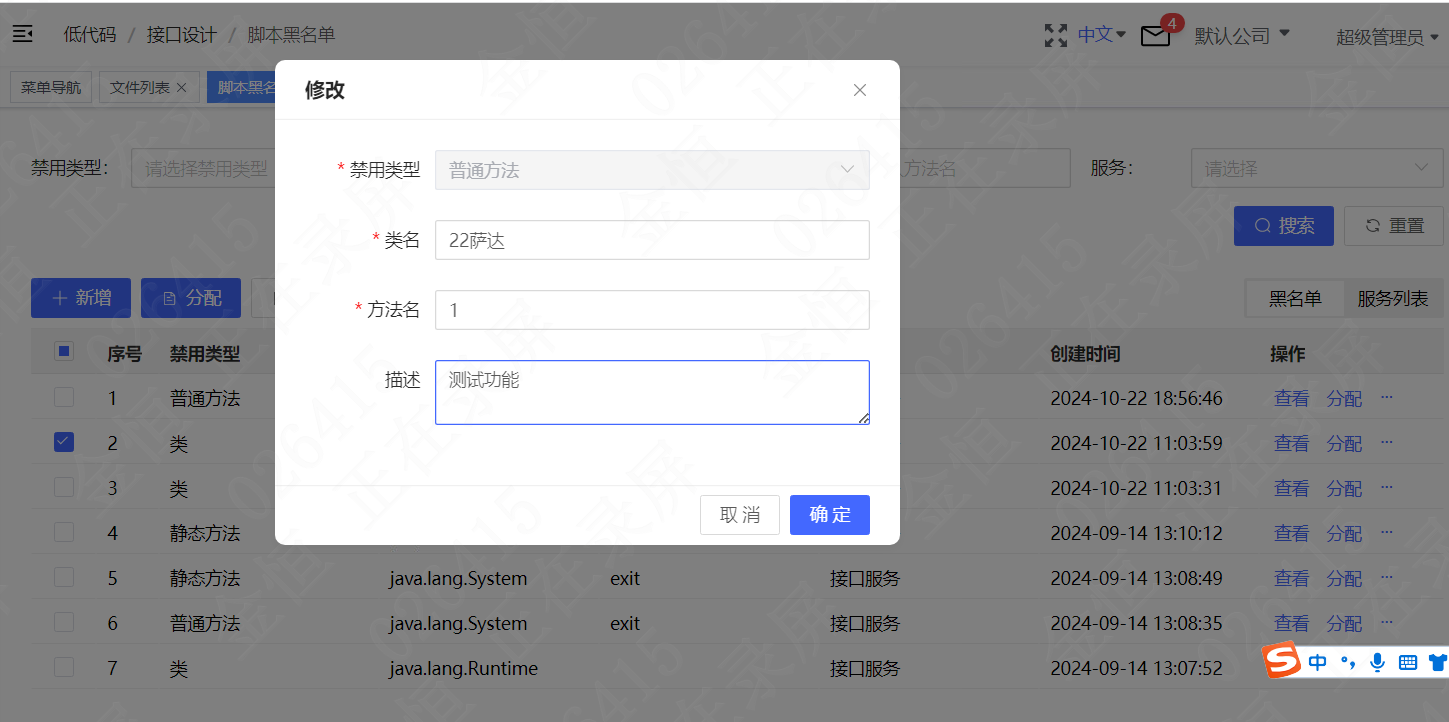Click the 确定 button

[x=830, y=515]
